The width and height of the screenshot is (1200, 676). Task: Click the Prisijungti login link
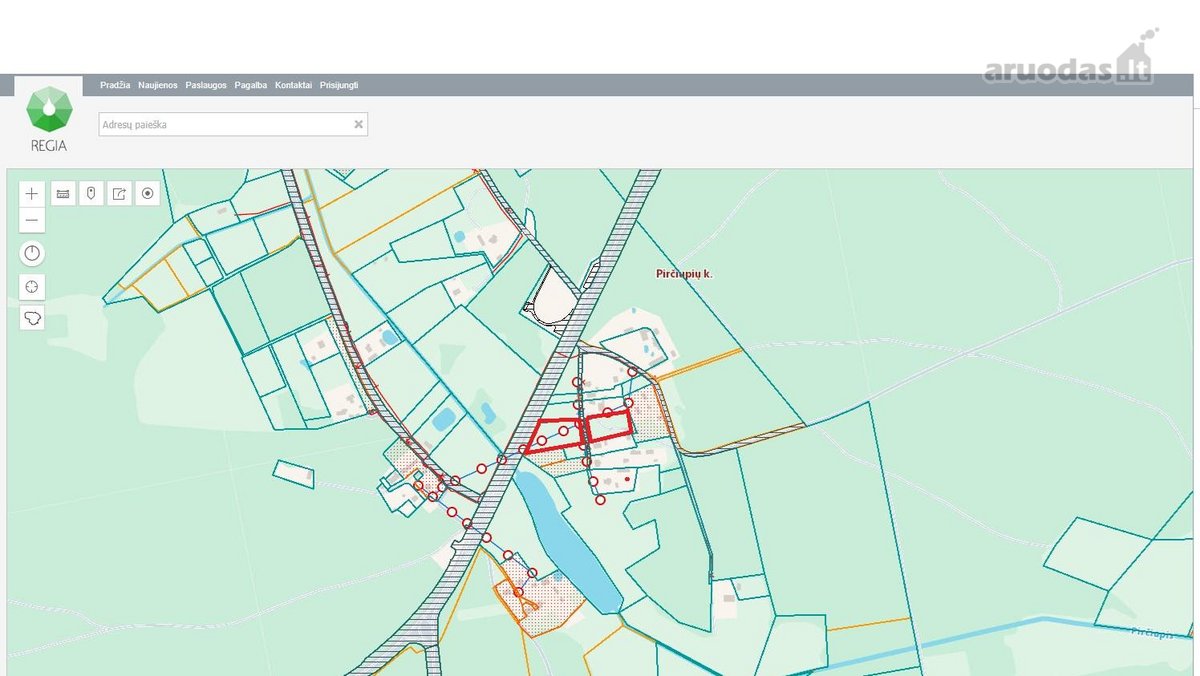(x=339, y=86)
